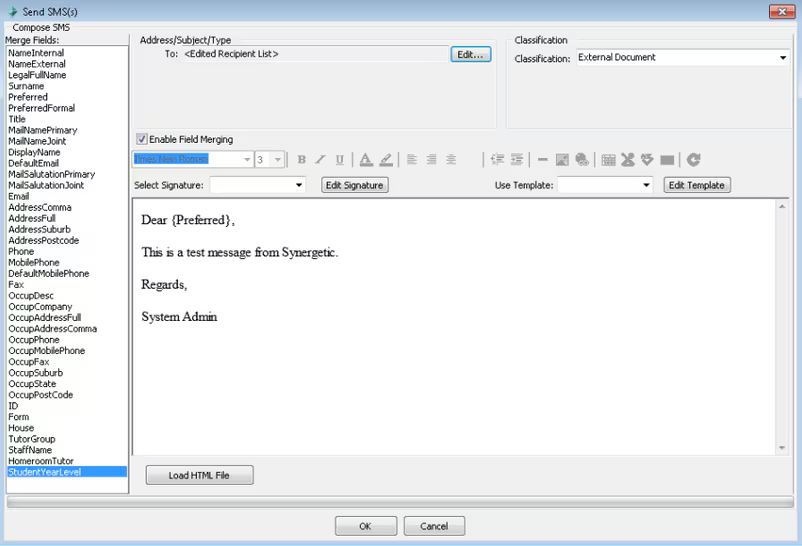
Task: Click the Edit recipient list button
Action: [x=471, y=54]
